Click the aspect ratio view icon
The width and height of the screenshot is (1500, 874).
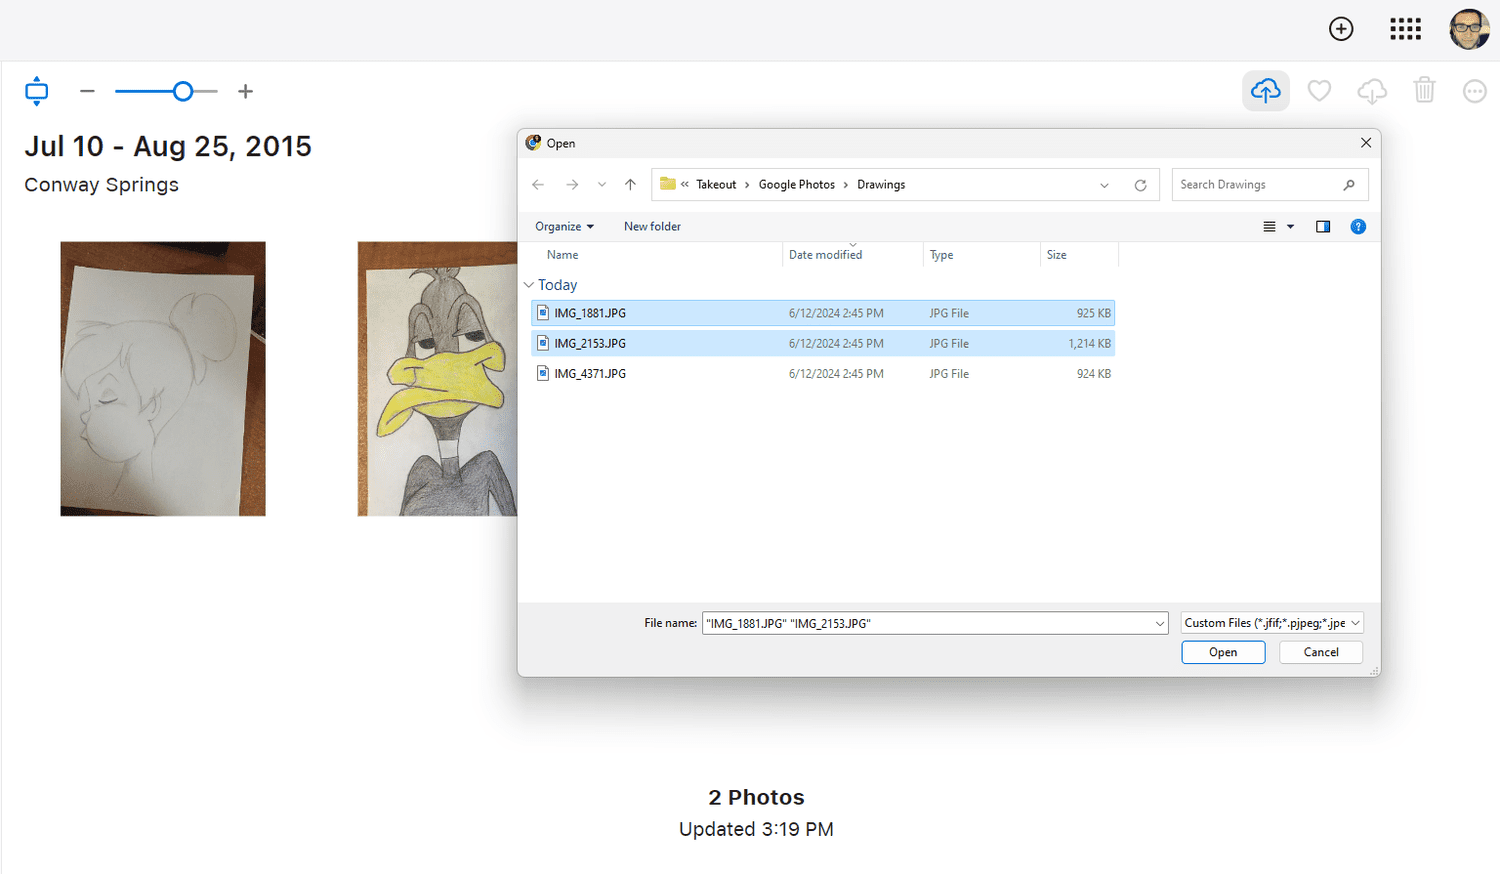coord(37,91)
